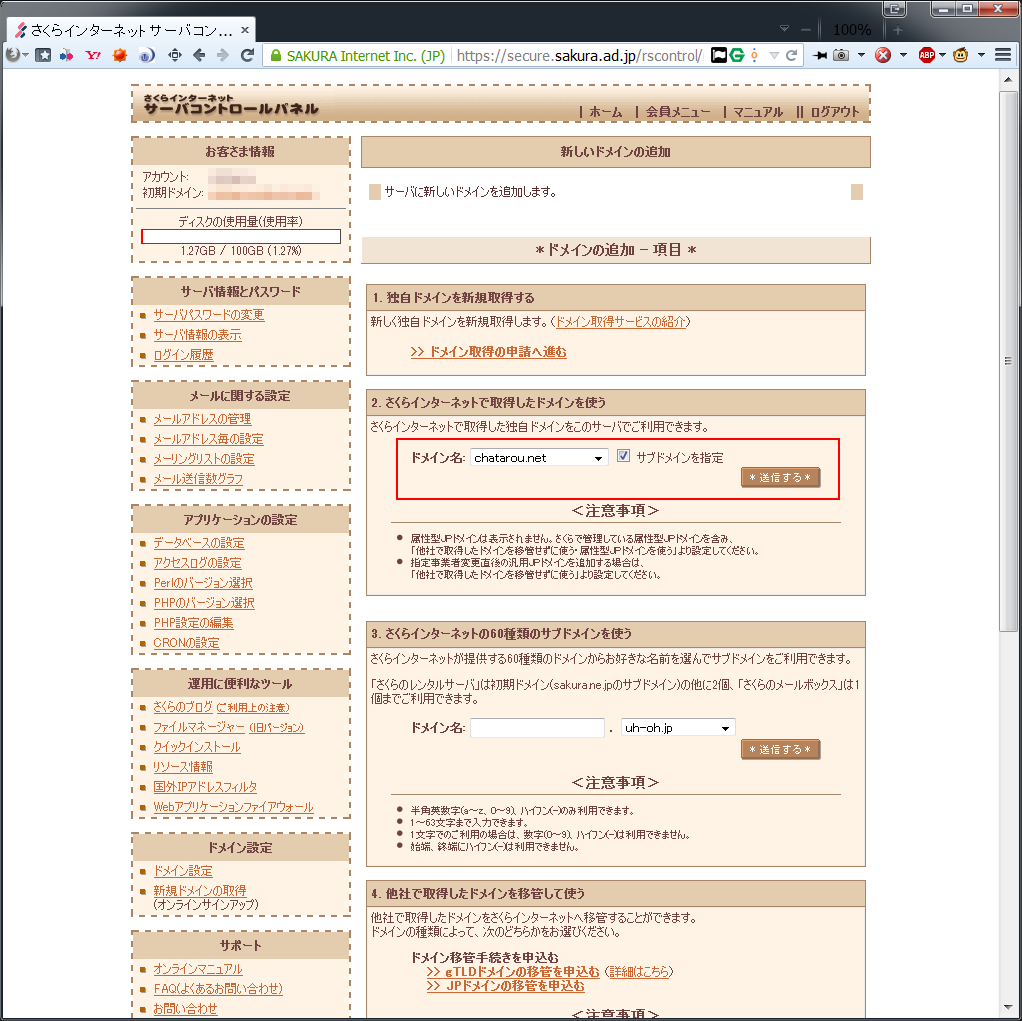
Task: Click the Greasemonkey monkey face icon
Action: (x=960, y=55)
